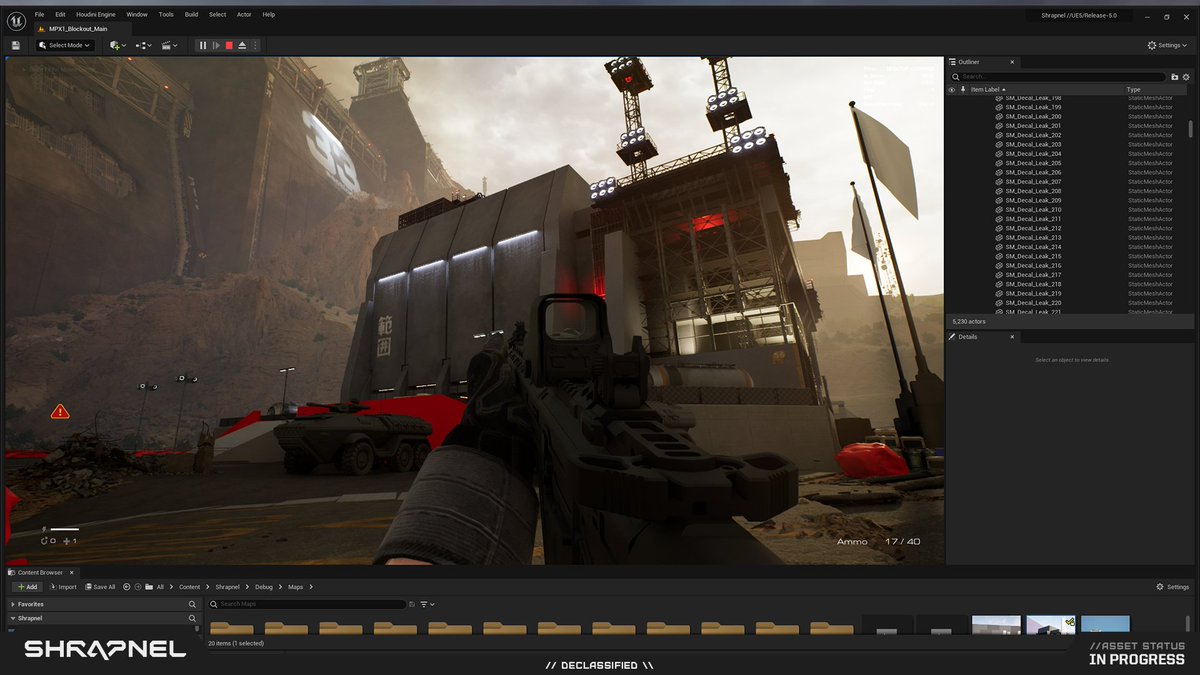
Task: Close the Outliner tab
Action: (1012, 62)
